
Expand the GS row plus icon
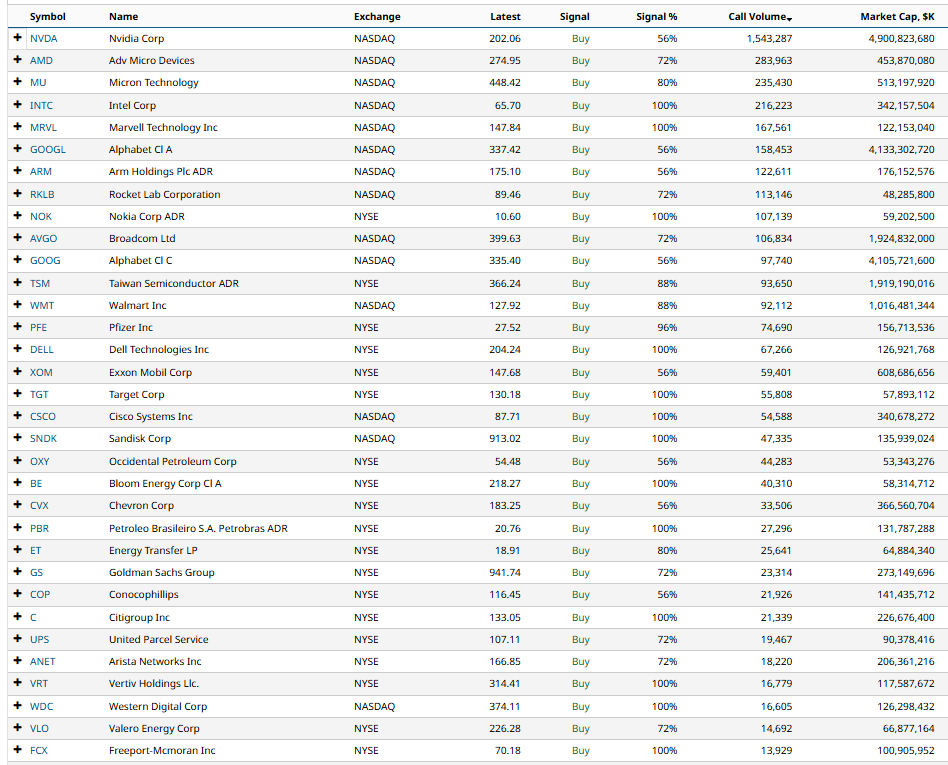click(x=17, y=572)
